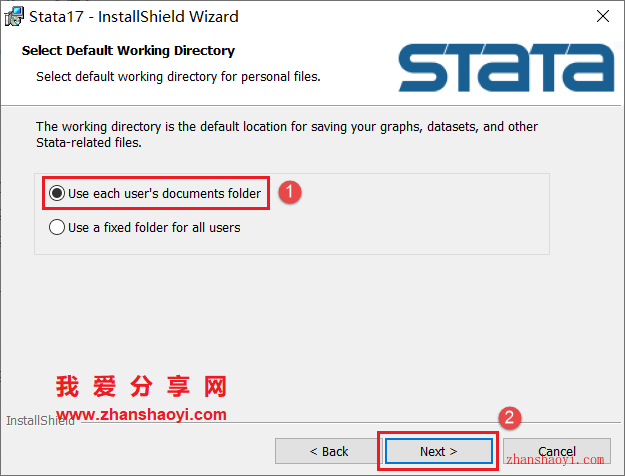Screen dimensions: 625x476
Task: Click the 'Select Default Working Directory' heading
Action: (128, 51)
